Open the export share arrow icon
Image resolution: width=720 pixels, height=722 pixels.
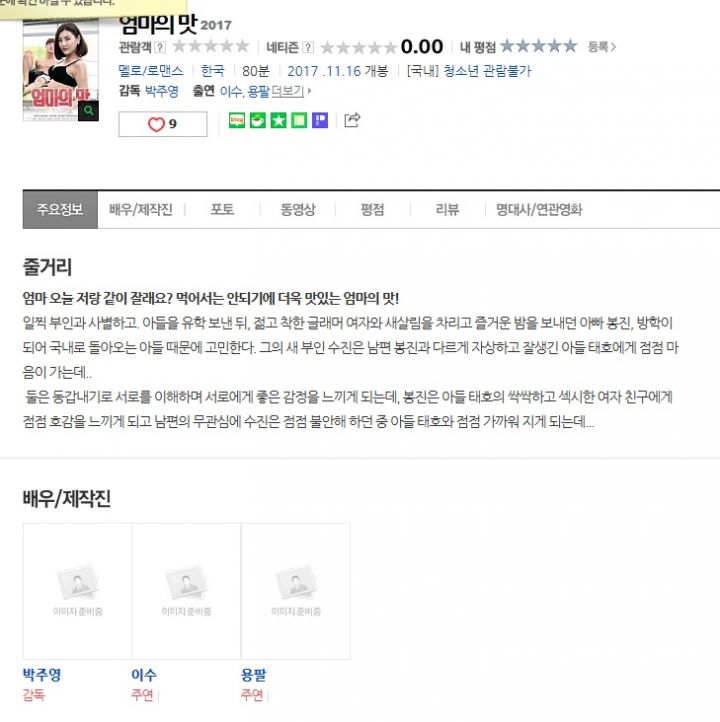(352, 120)
